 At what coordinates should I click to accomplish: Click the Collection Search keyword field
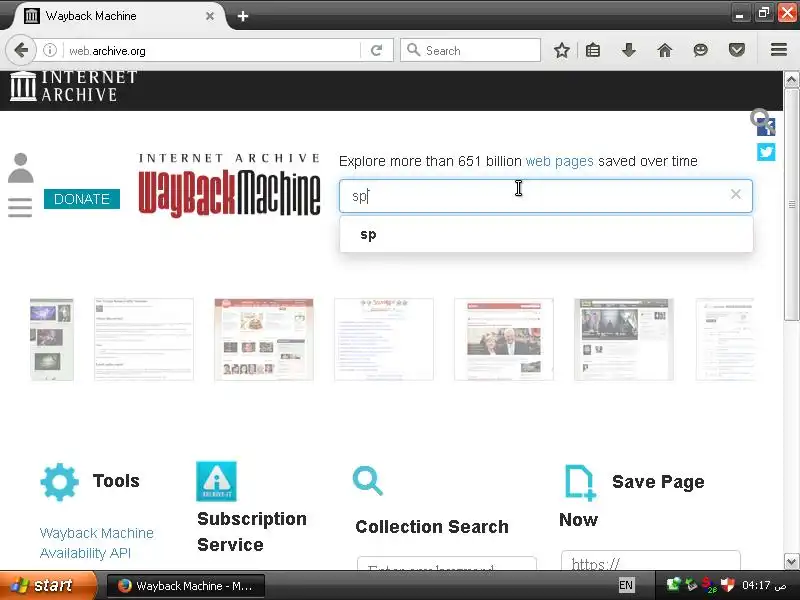coord(447,564)
